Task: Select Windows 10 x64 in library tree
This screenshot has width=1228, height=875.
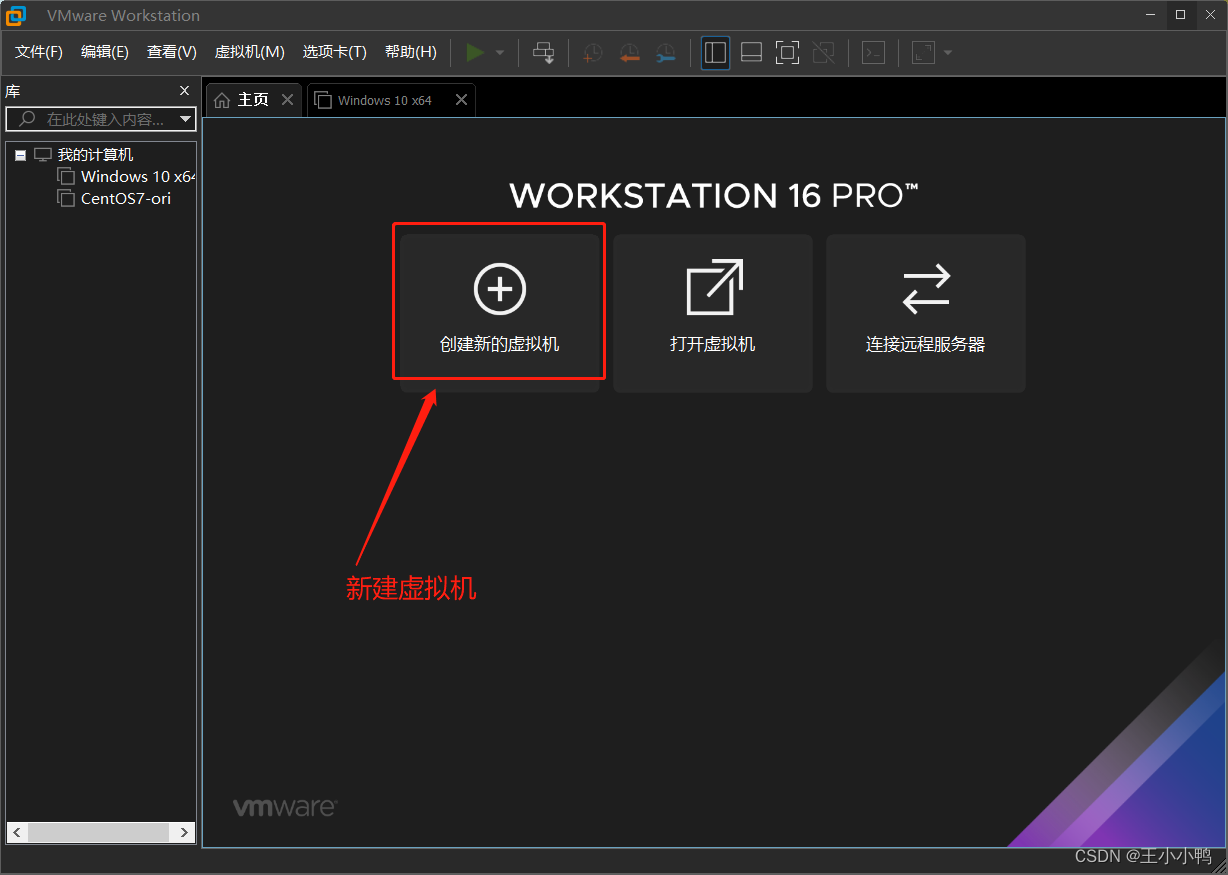Action: click(x=138, y=176)
